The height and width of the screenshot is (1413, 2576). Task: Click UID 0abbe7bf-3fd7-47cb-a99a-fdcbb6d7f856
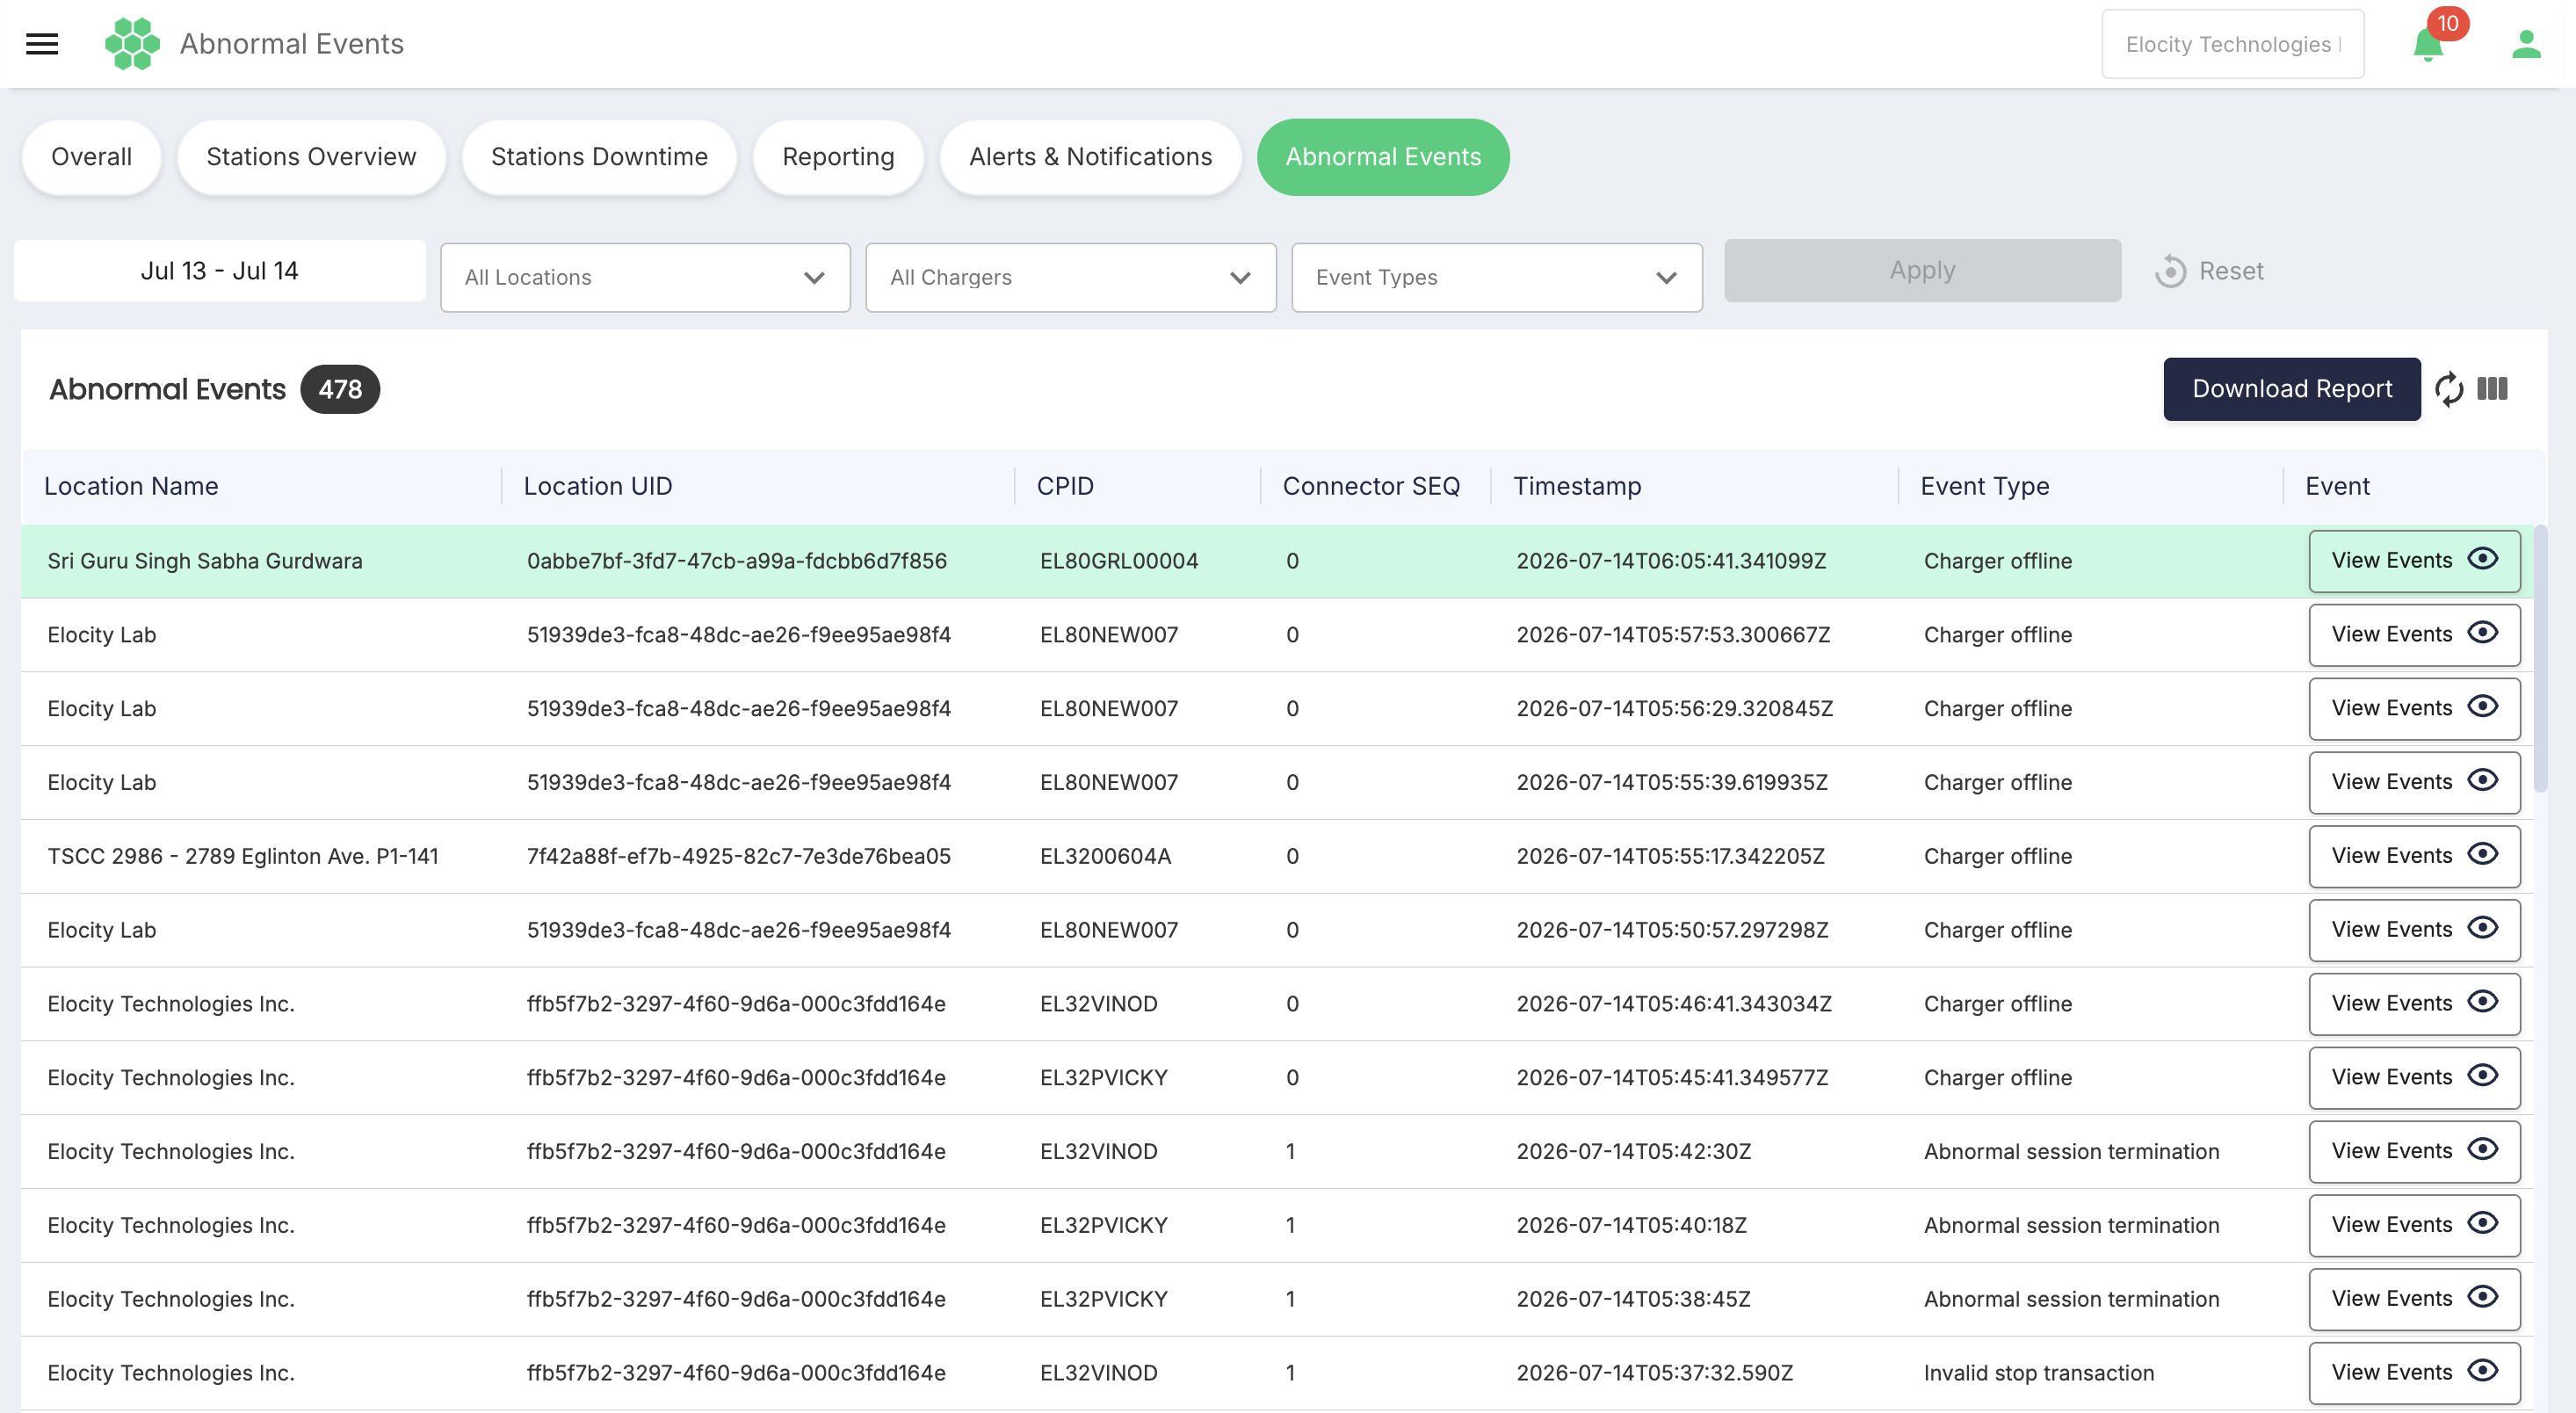click(x=737, y=561)
